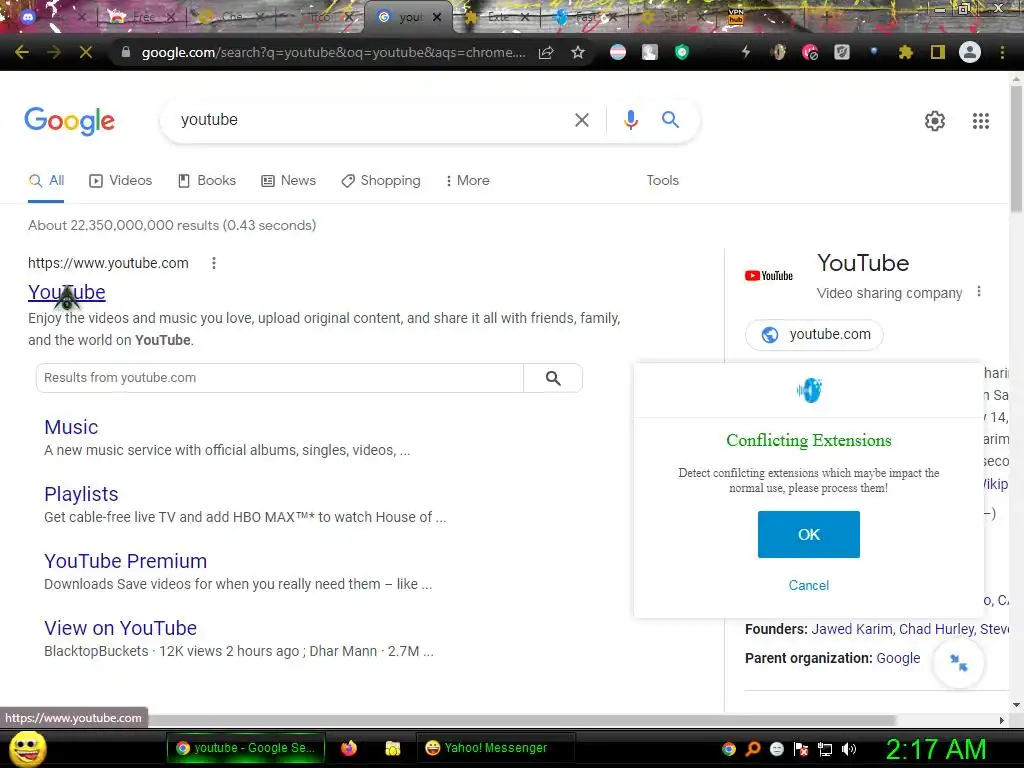
Task: Cancel the Conflicting Extensions dialog
Action: point(808,586)
